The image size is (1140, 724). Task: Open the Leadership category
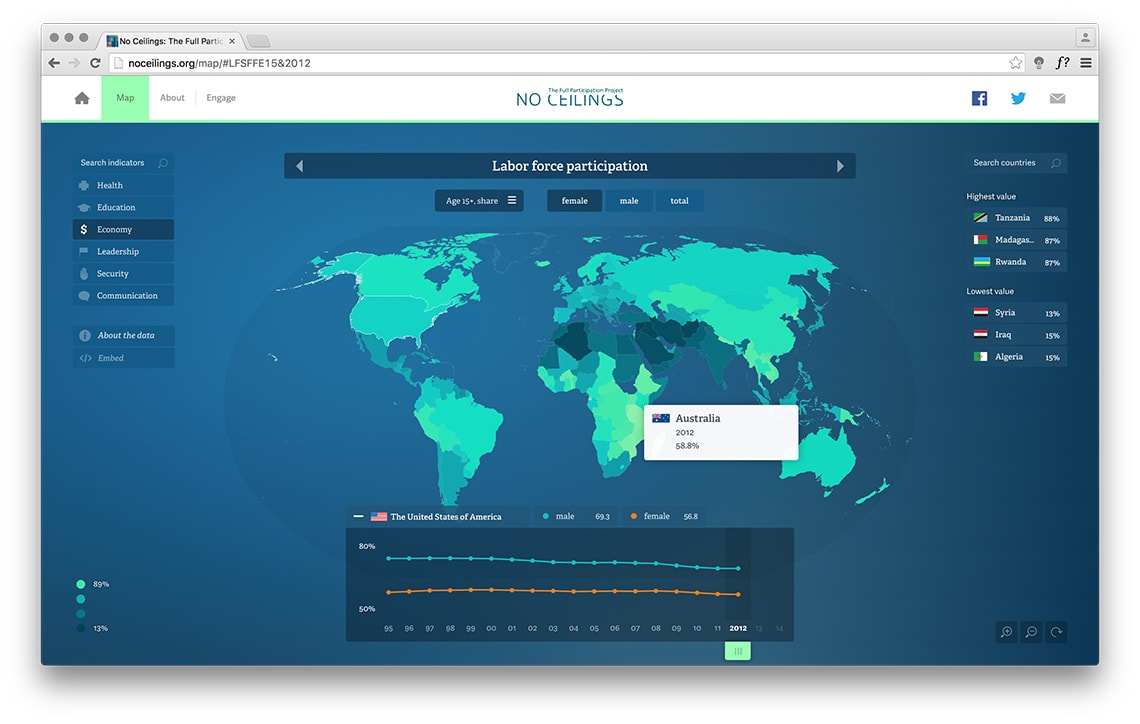(123, 252)
